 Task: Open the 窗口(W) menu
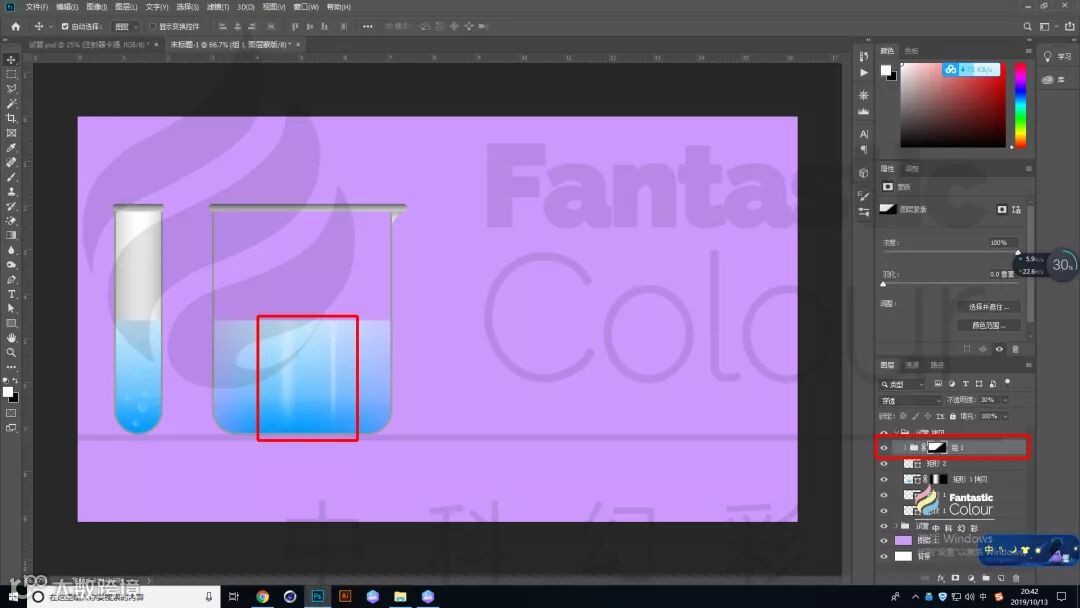pos(306,7)
